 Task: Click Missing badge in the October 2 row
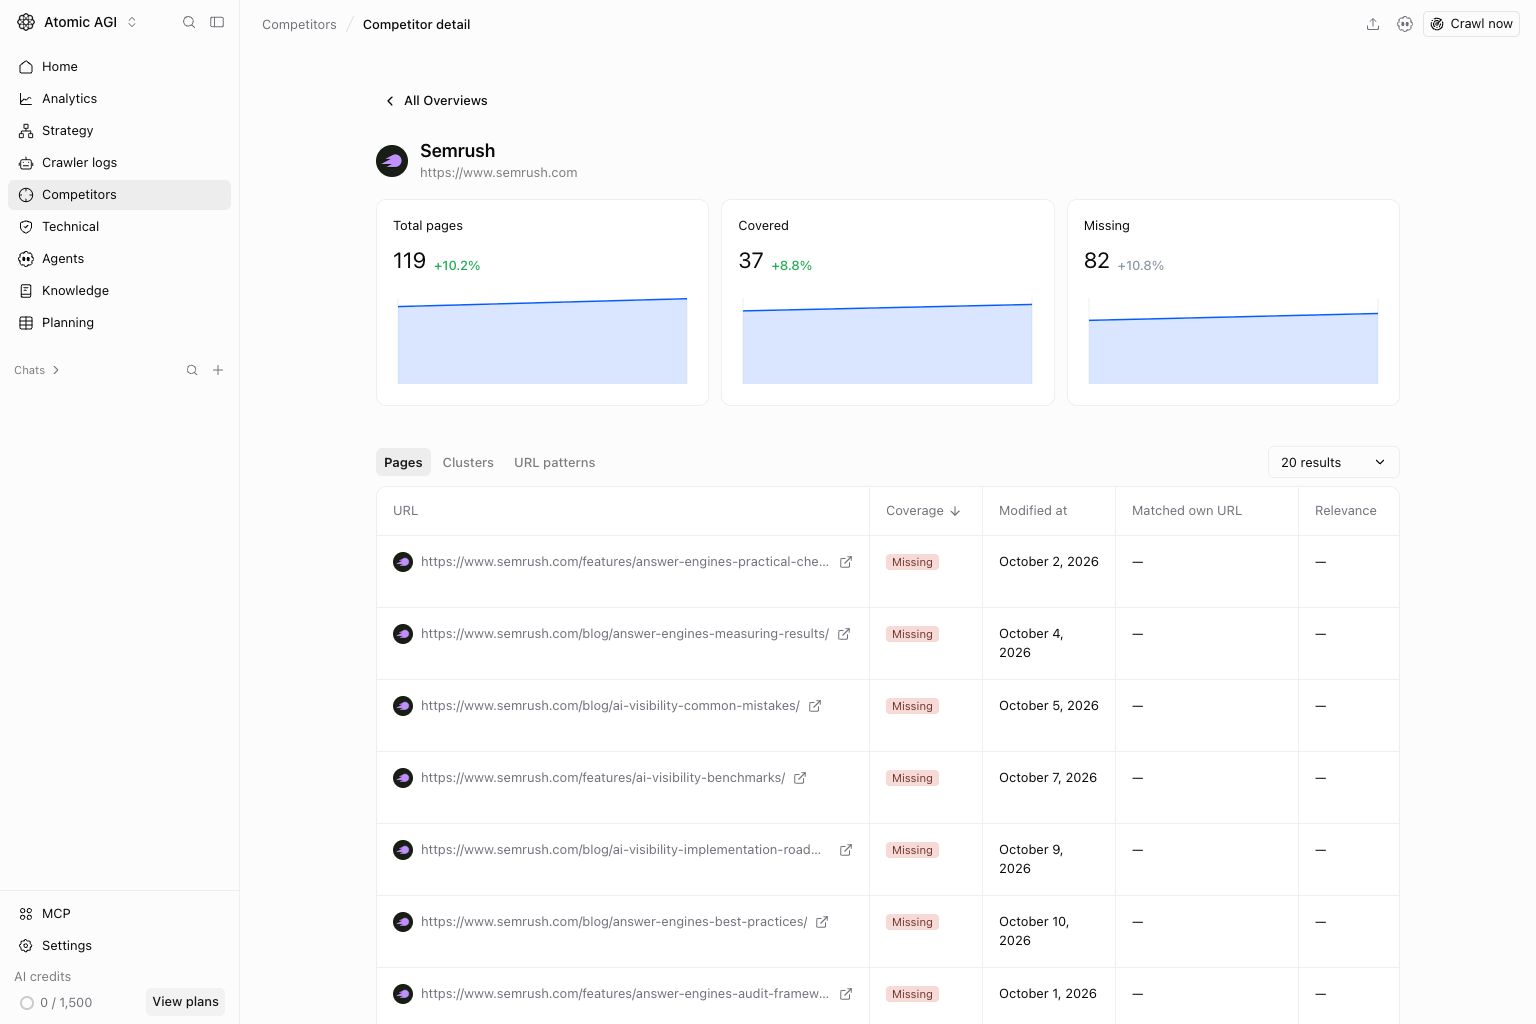tap(912, 562)
